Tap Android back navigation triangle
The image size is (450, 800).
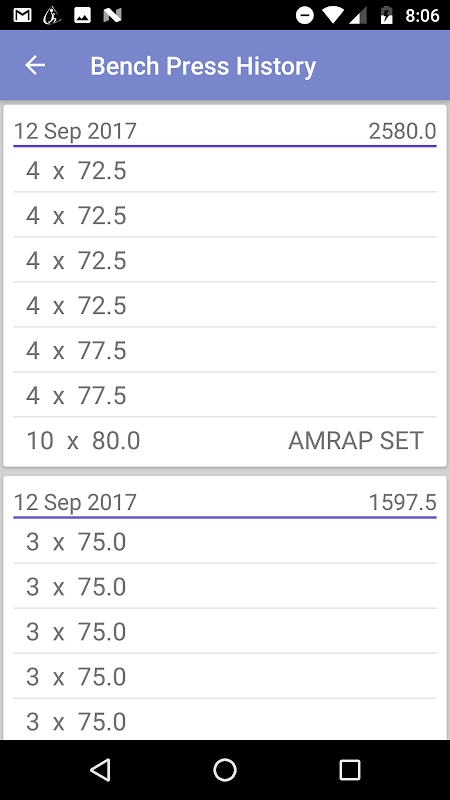100,769
